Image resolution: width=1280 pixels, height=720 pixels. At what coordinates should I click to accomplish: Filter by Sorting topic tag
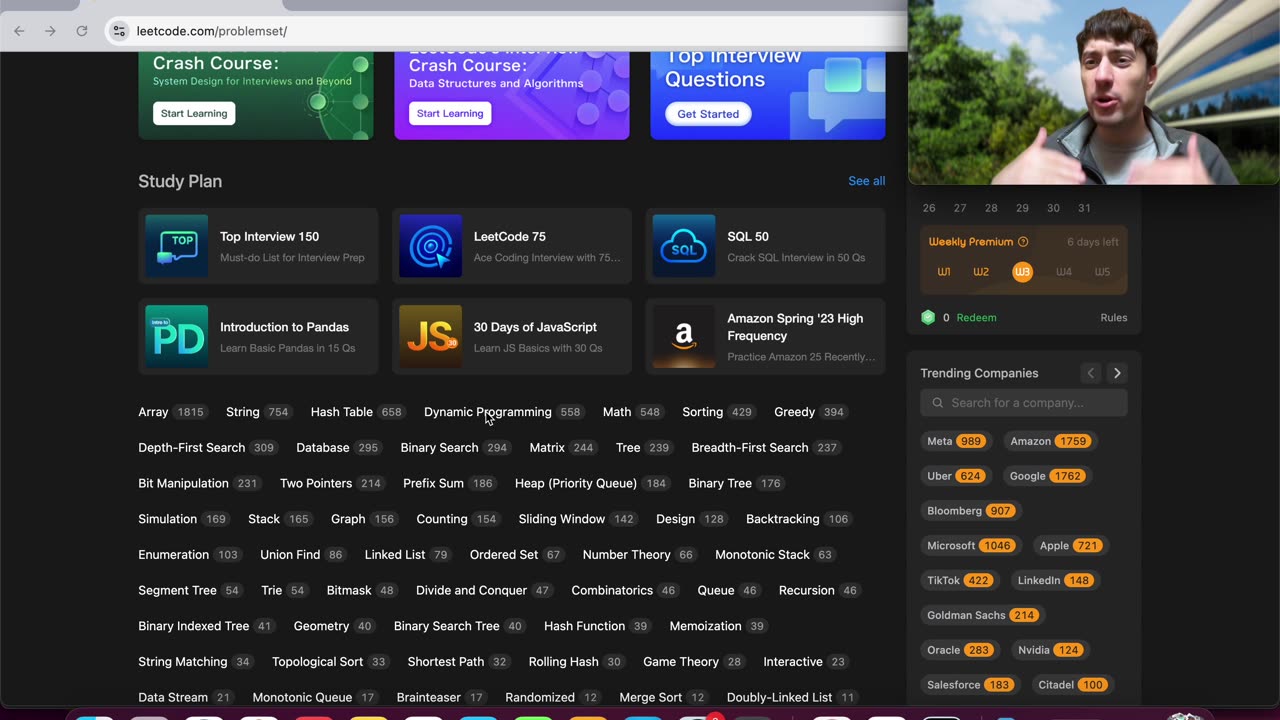[x=718, y=412]
